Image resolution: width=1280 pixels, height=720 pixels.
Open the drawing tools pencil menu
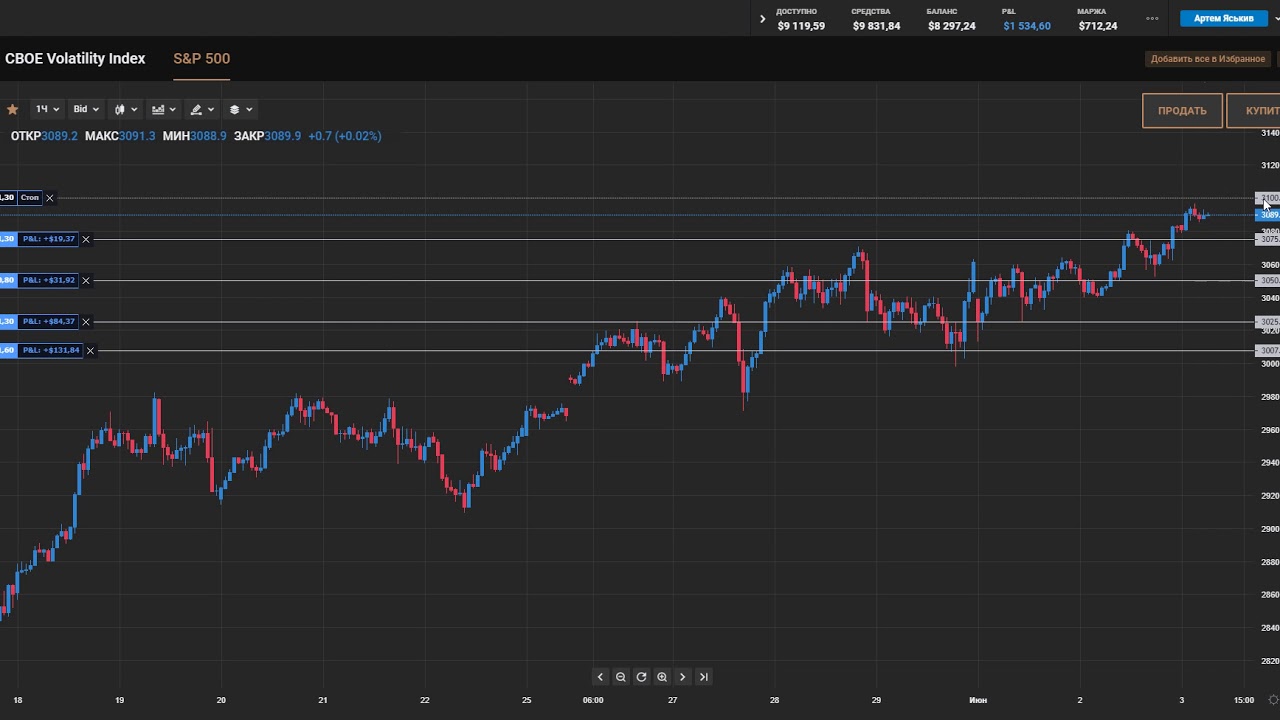tap(202, 109)
